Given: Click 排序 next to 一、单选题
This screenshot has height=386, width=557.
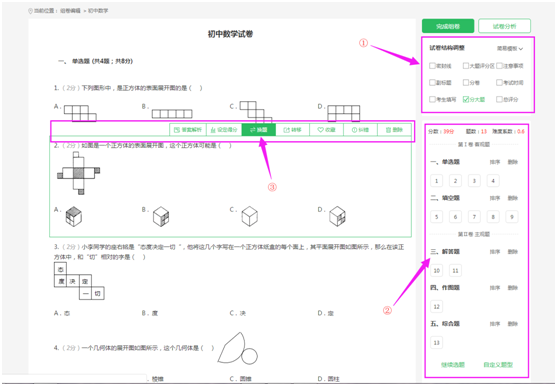Looking at the screenshot, I should tap(495, 162).
